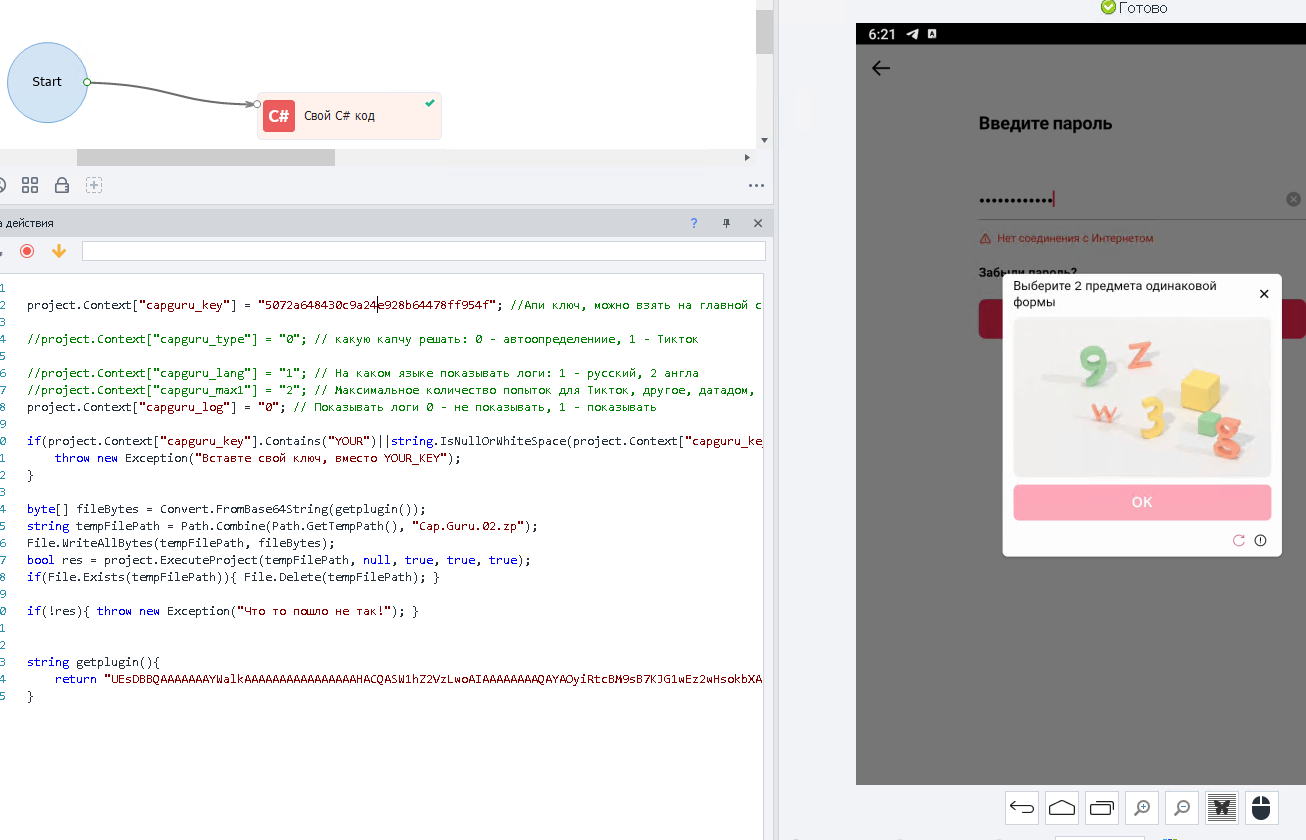Zoom in the emulator screen
This screenshot has height=840, width=1306.
point(1142,807)
